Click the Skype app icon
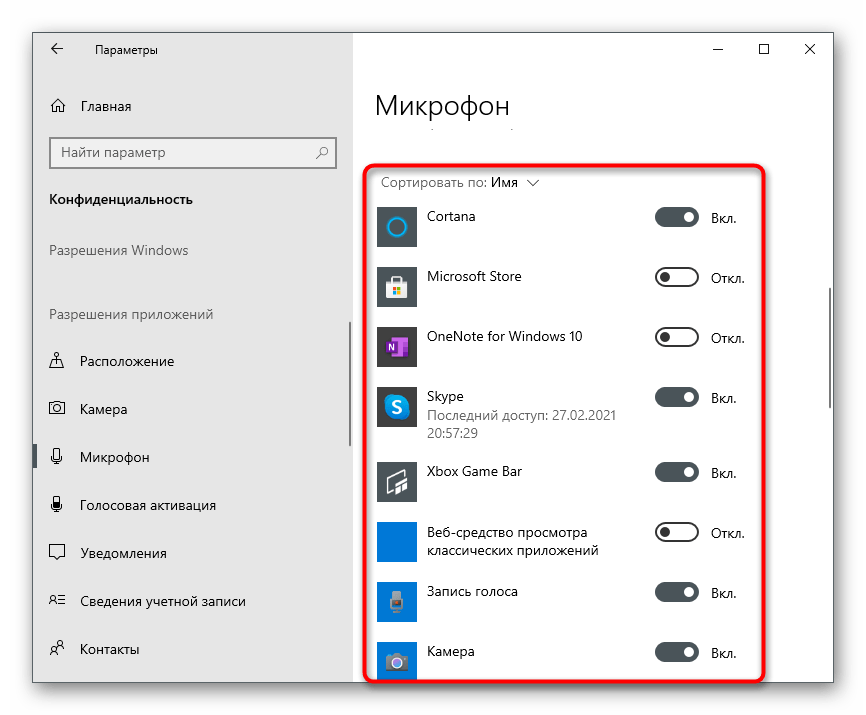The image size is (866, 715). (396, 407)
